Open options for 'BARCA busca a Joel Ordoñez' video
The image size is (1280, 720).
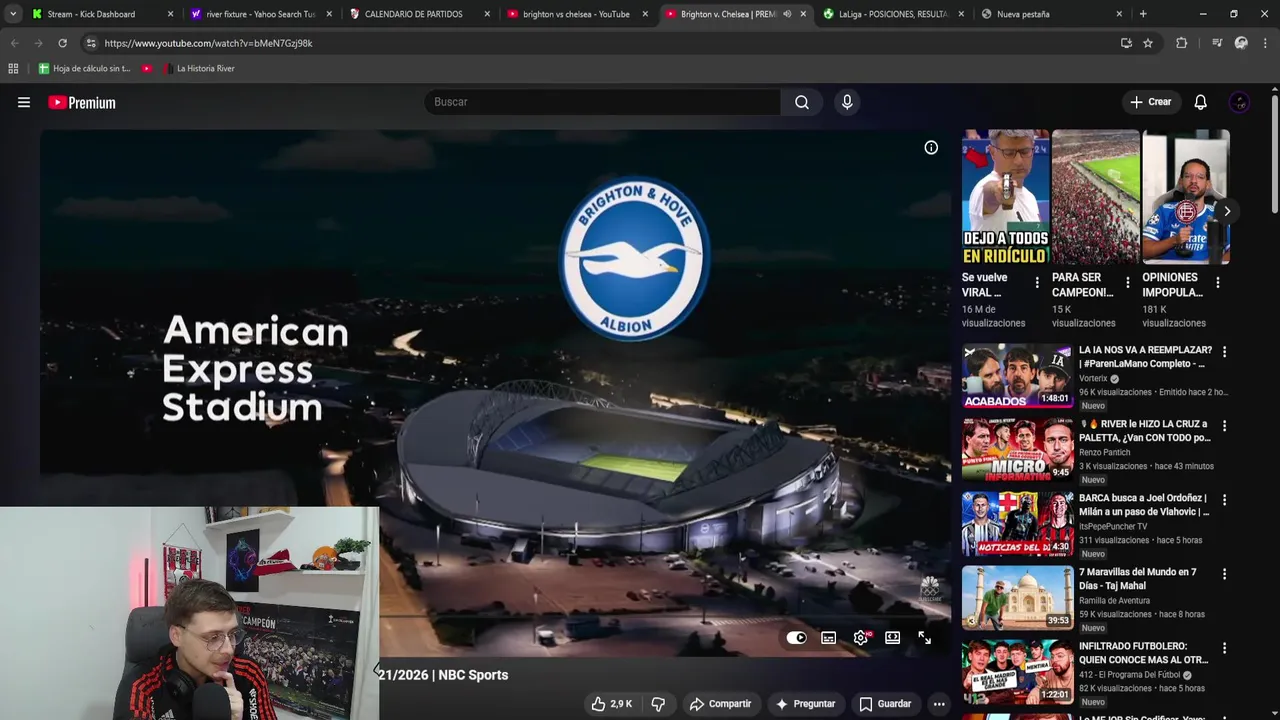(x=1224, y=500)
